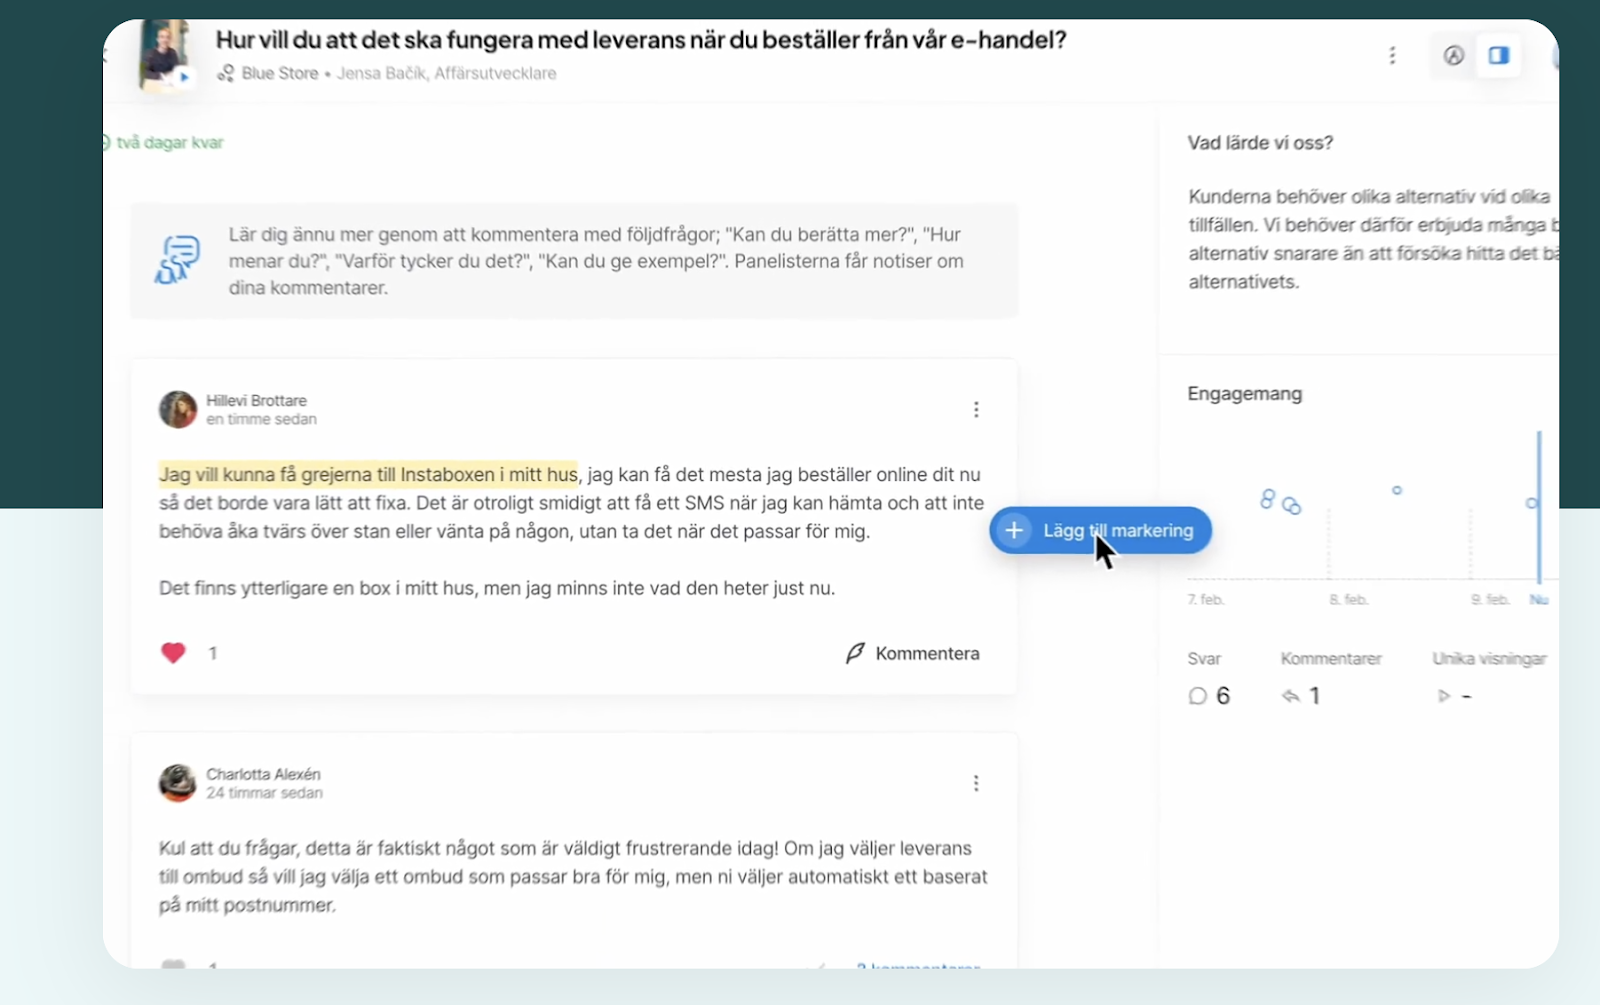Image resolution: width=1600 pixels, height=1005 pixels.
Task: Open options menu on Charlotta Alexén's post
Action: 976,783
